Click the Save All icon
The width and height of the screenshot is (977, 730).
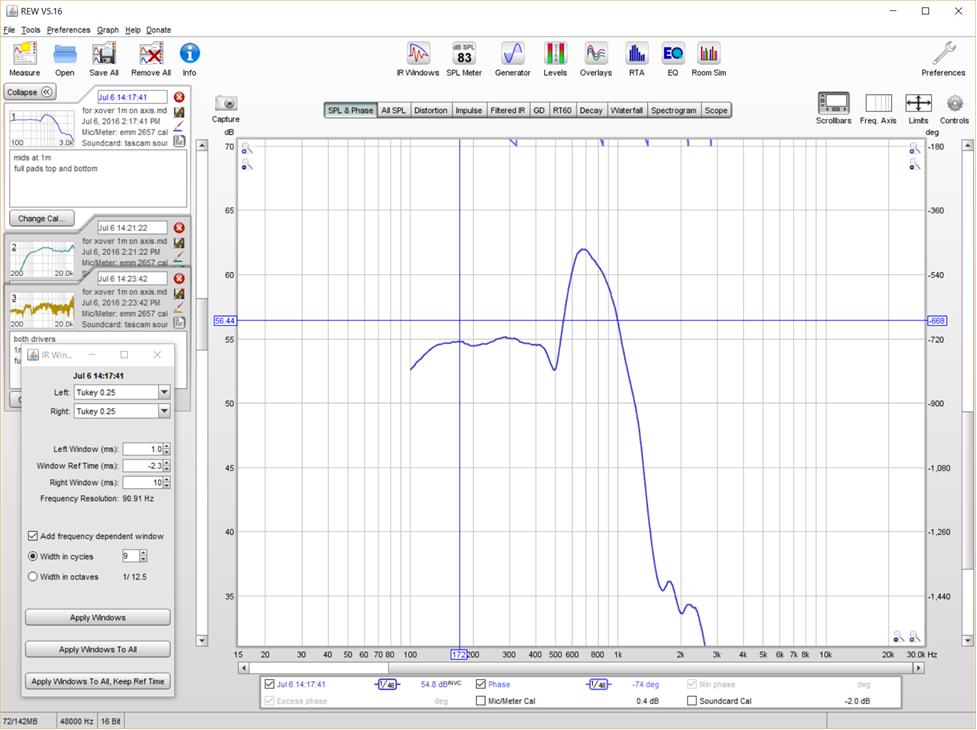[x=103, y=59]
